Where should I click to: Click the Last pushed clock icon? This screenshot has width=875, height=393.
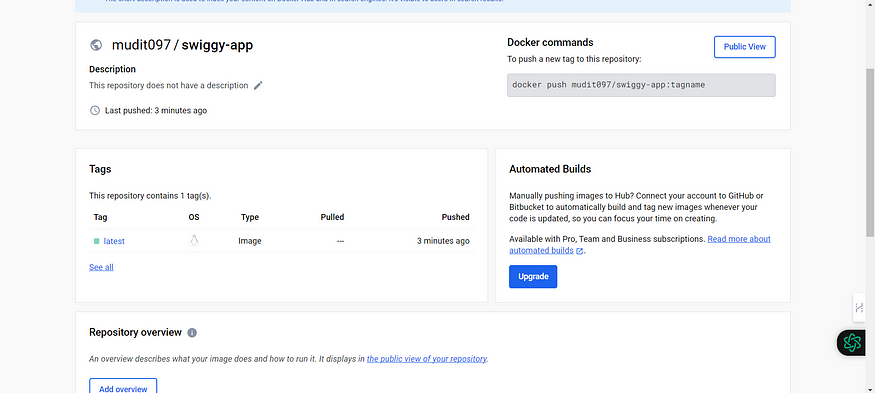95,111
